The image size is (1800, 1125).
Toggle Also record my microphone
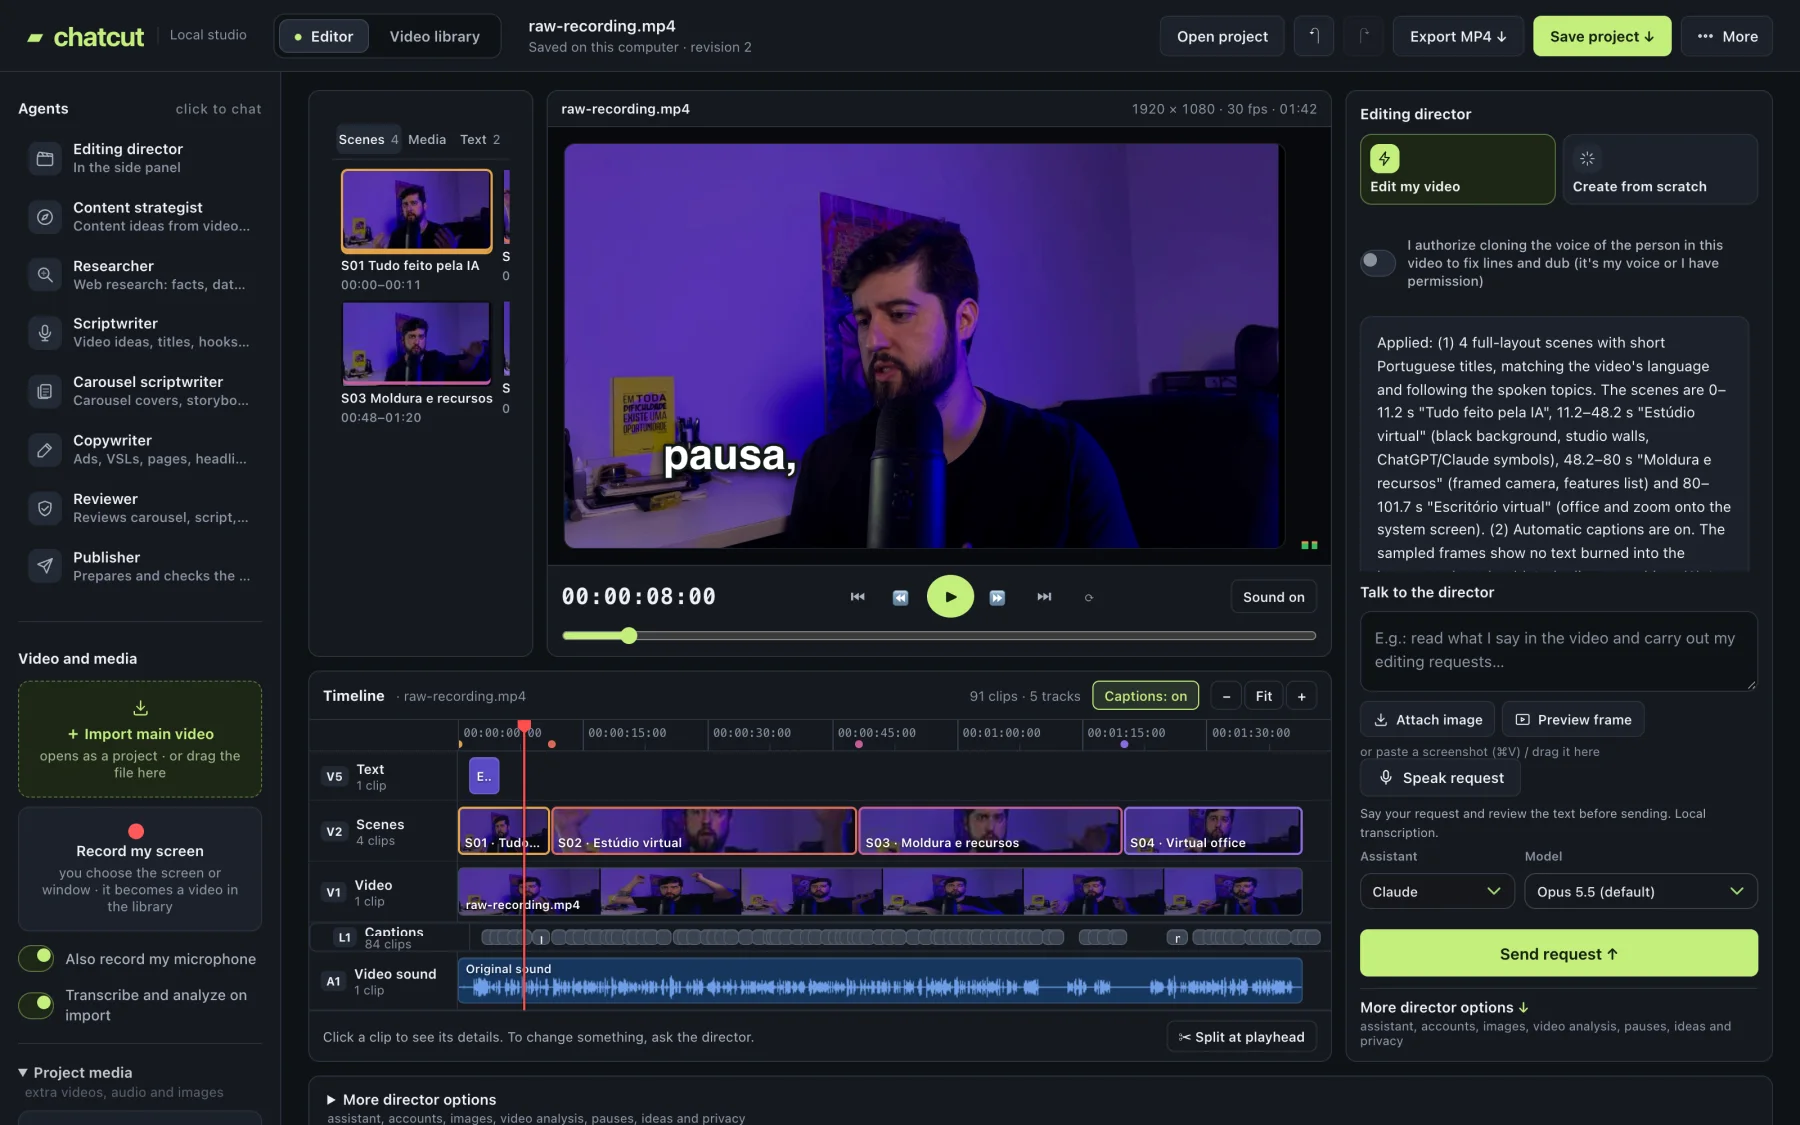(36, 958)
